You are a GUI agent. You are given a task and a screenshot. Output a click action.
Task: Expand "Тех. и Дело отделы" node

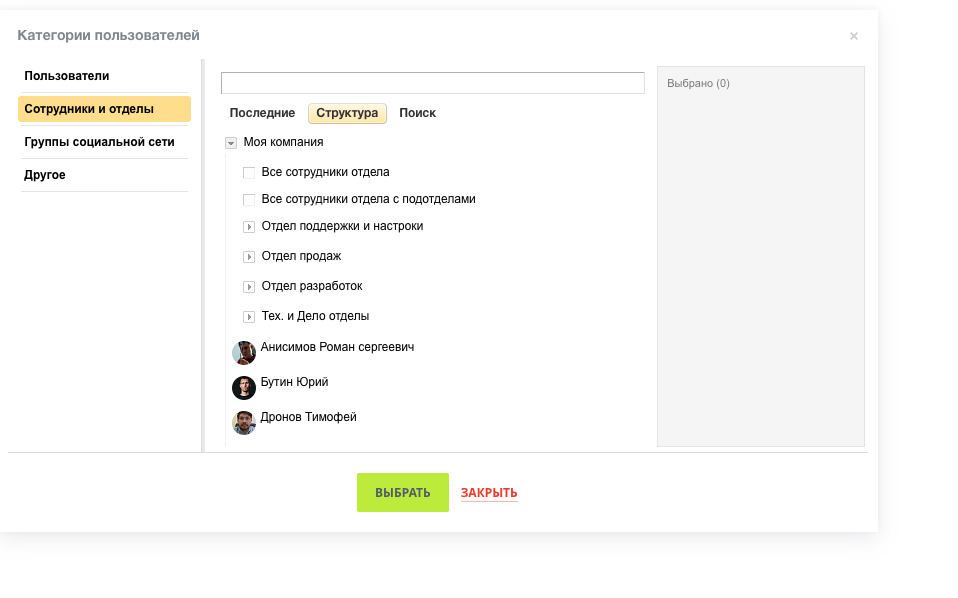[250, 317]
